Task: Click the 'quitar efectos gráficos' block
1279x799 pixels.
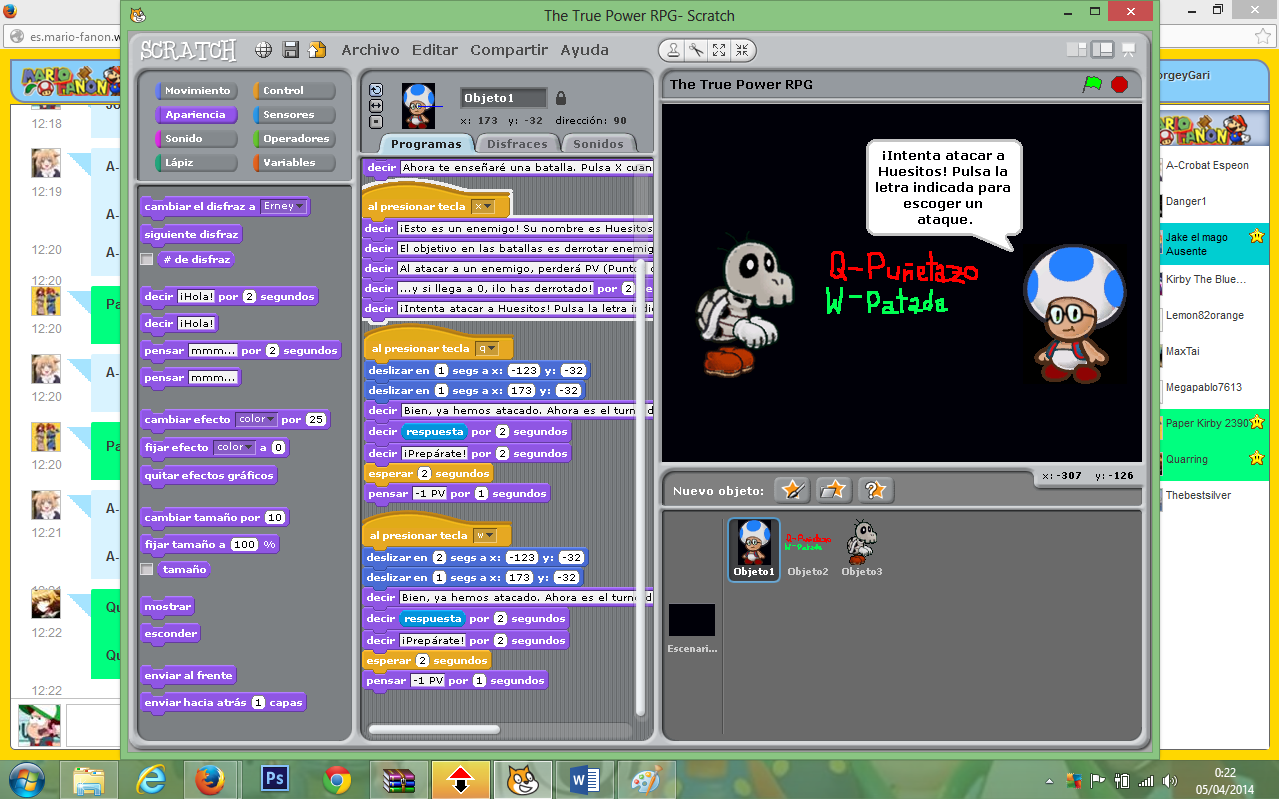Action: click(x=209, y=476)
